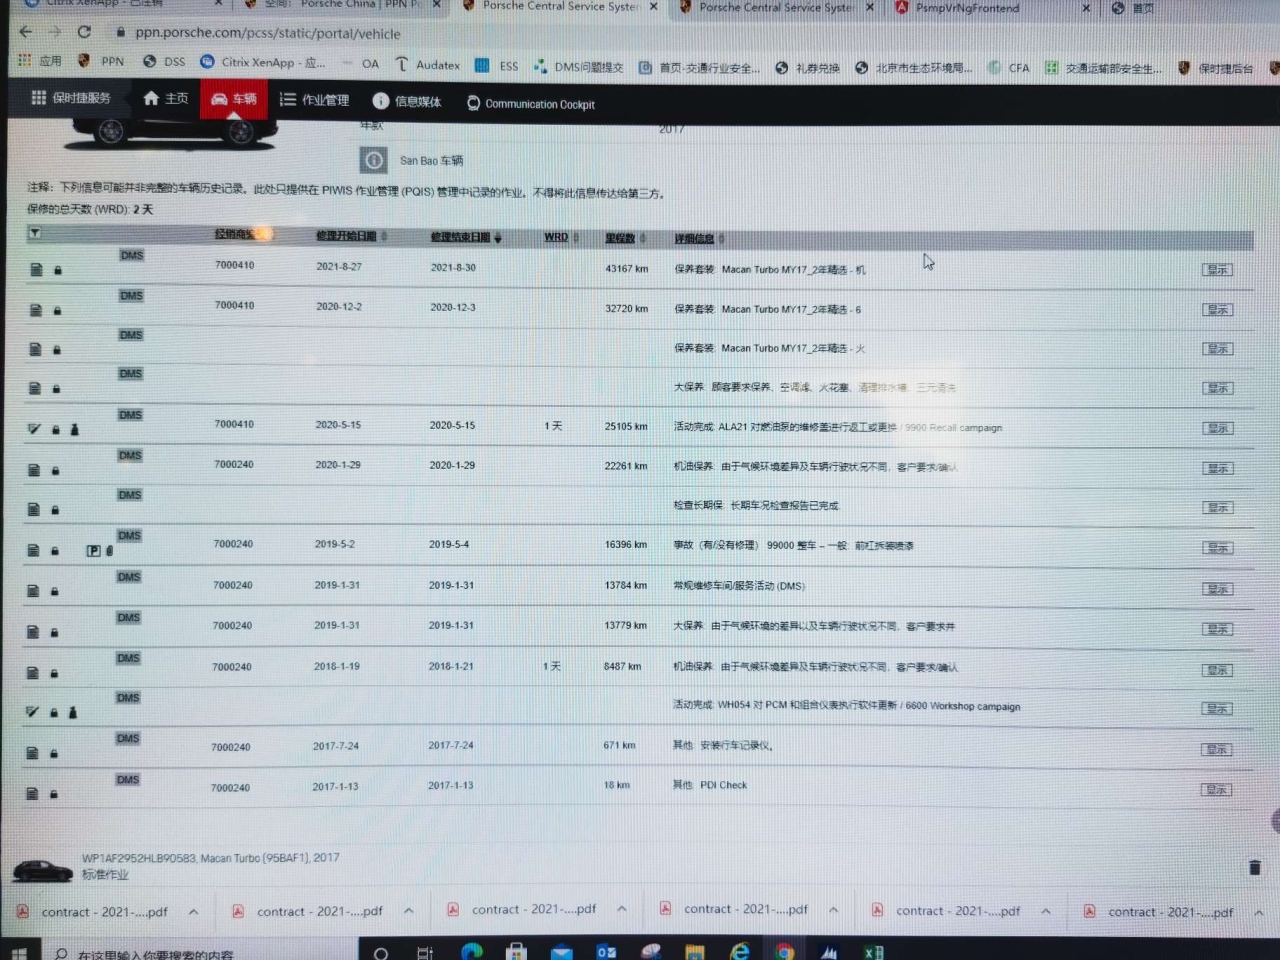Click the filter funnel icon in table header
This screenshot has width=1280, height=960.
coord(35,233)
